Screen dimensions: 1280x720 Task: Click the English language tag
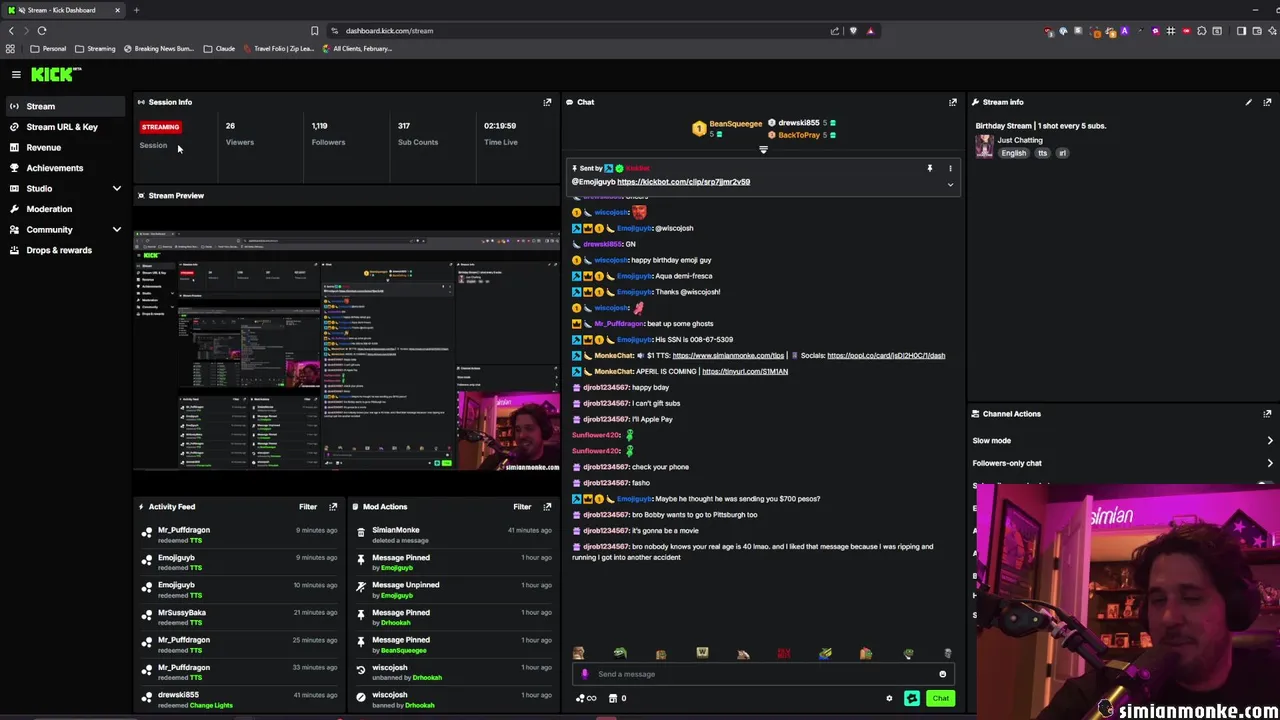(x=1013, y=153)
